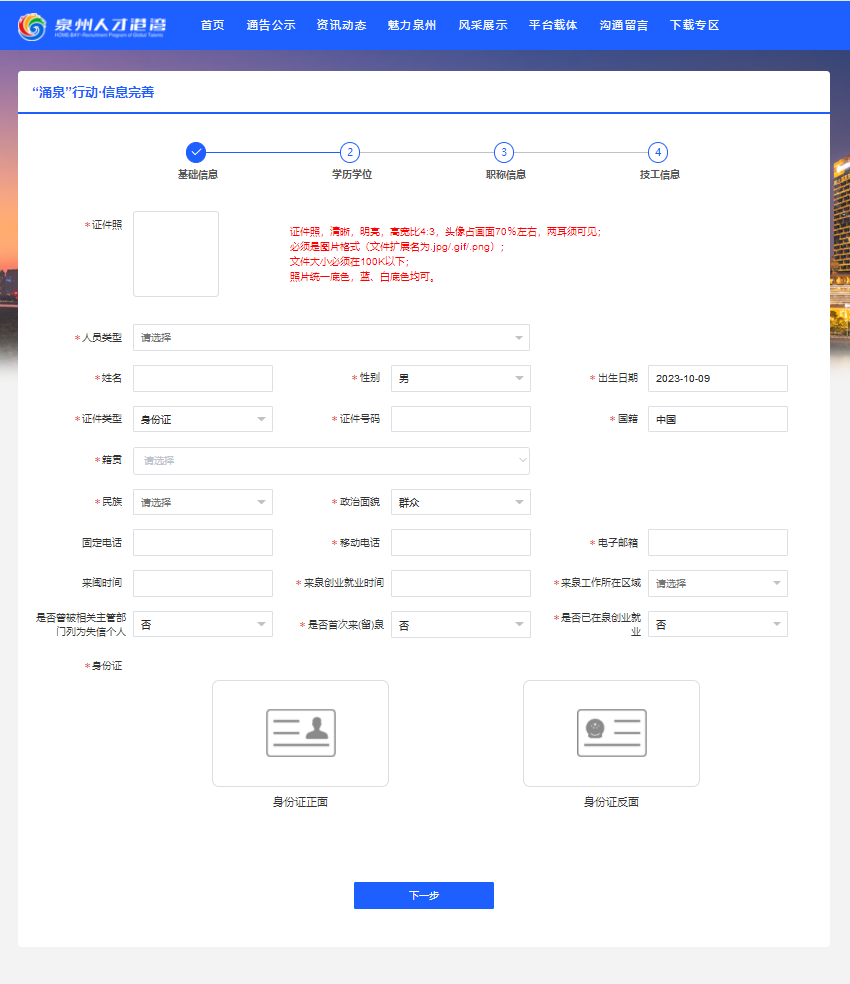Click the completed step 1 checkmark circle
This screenshot has height=984, width=850.
pyautogui.click(x=196, y=152)
